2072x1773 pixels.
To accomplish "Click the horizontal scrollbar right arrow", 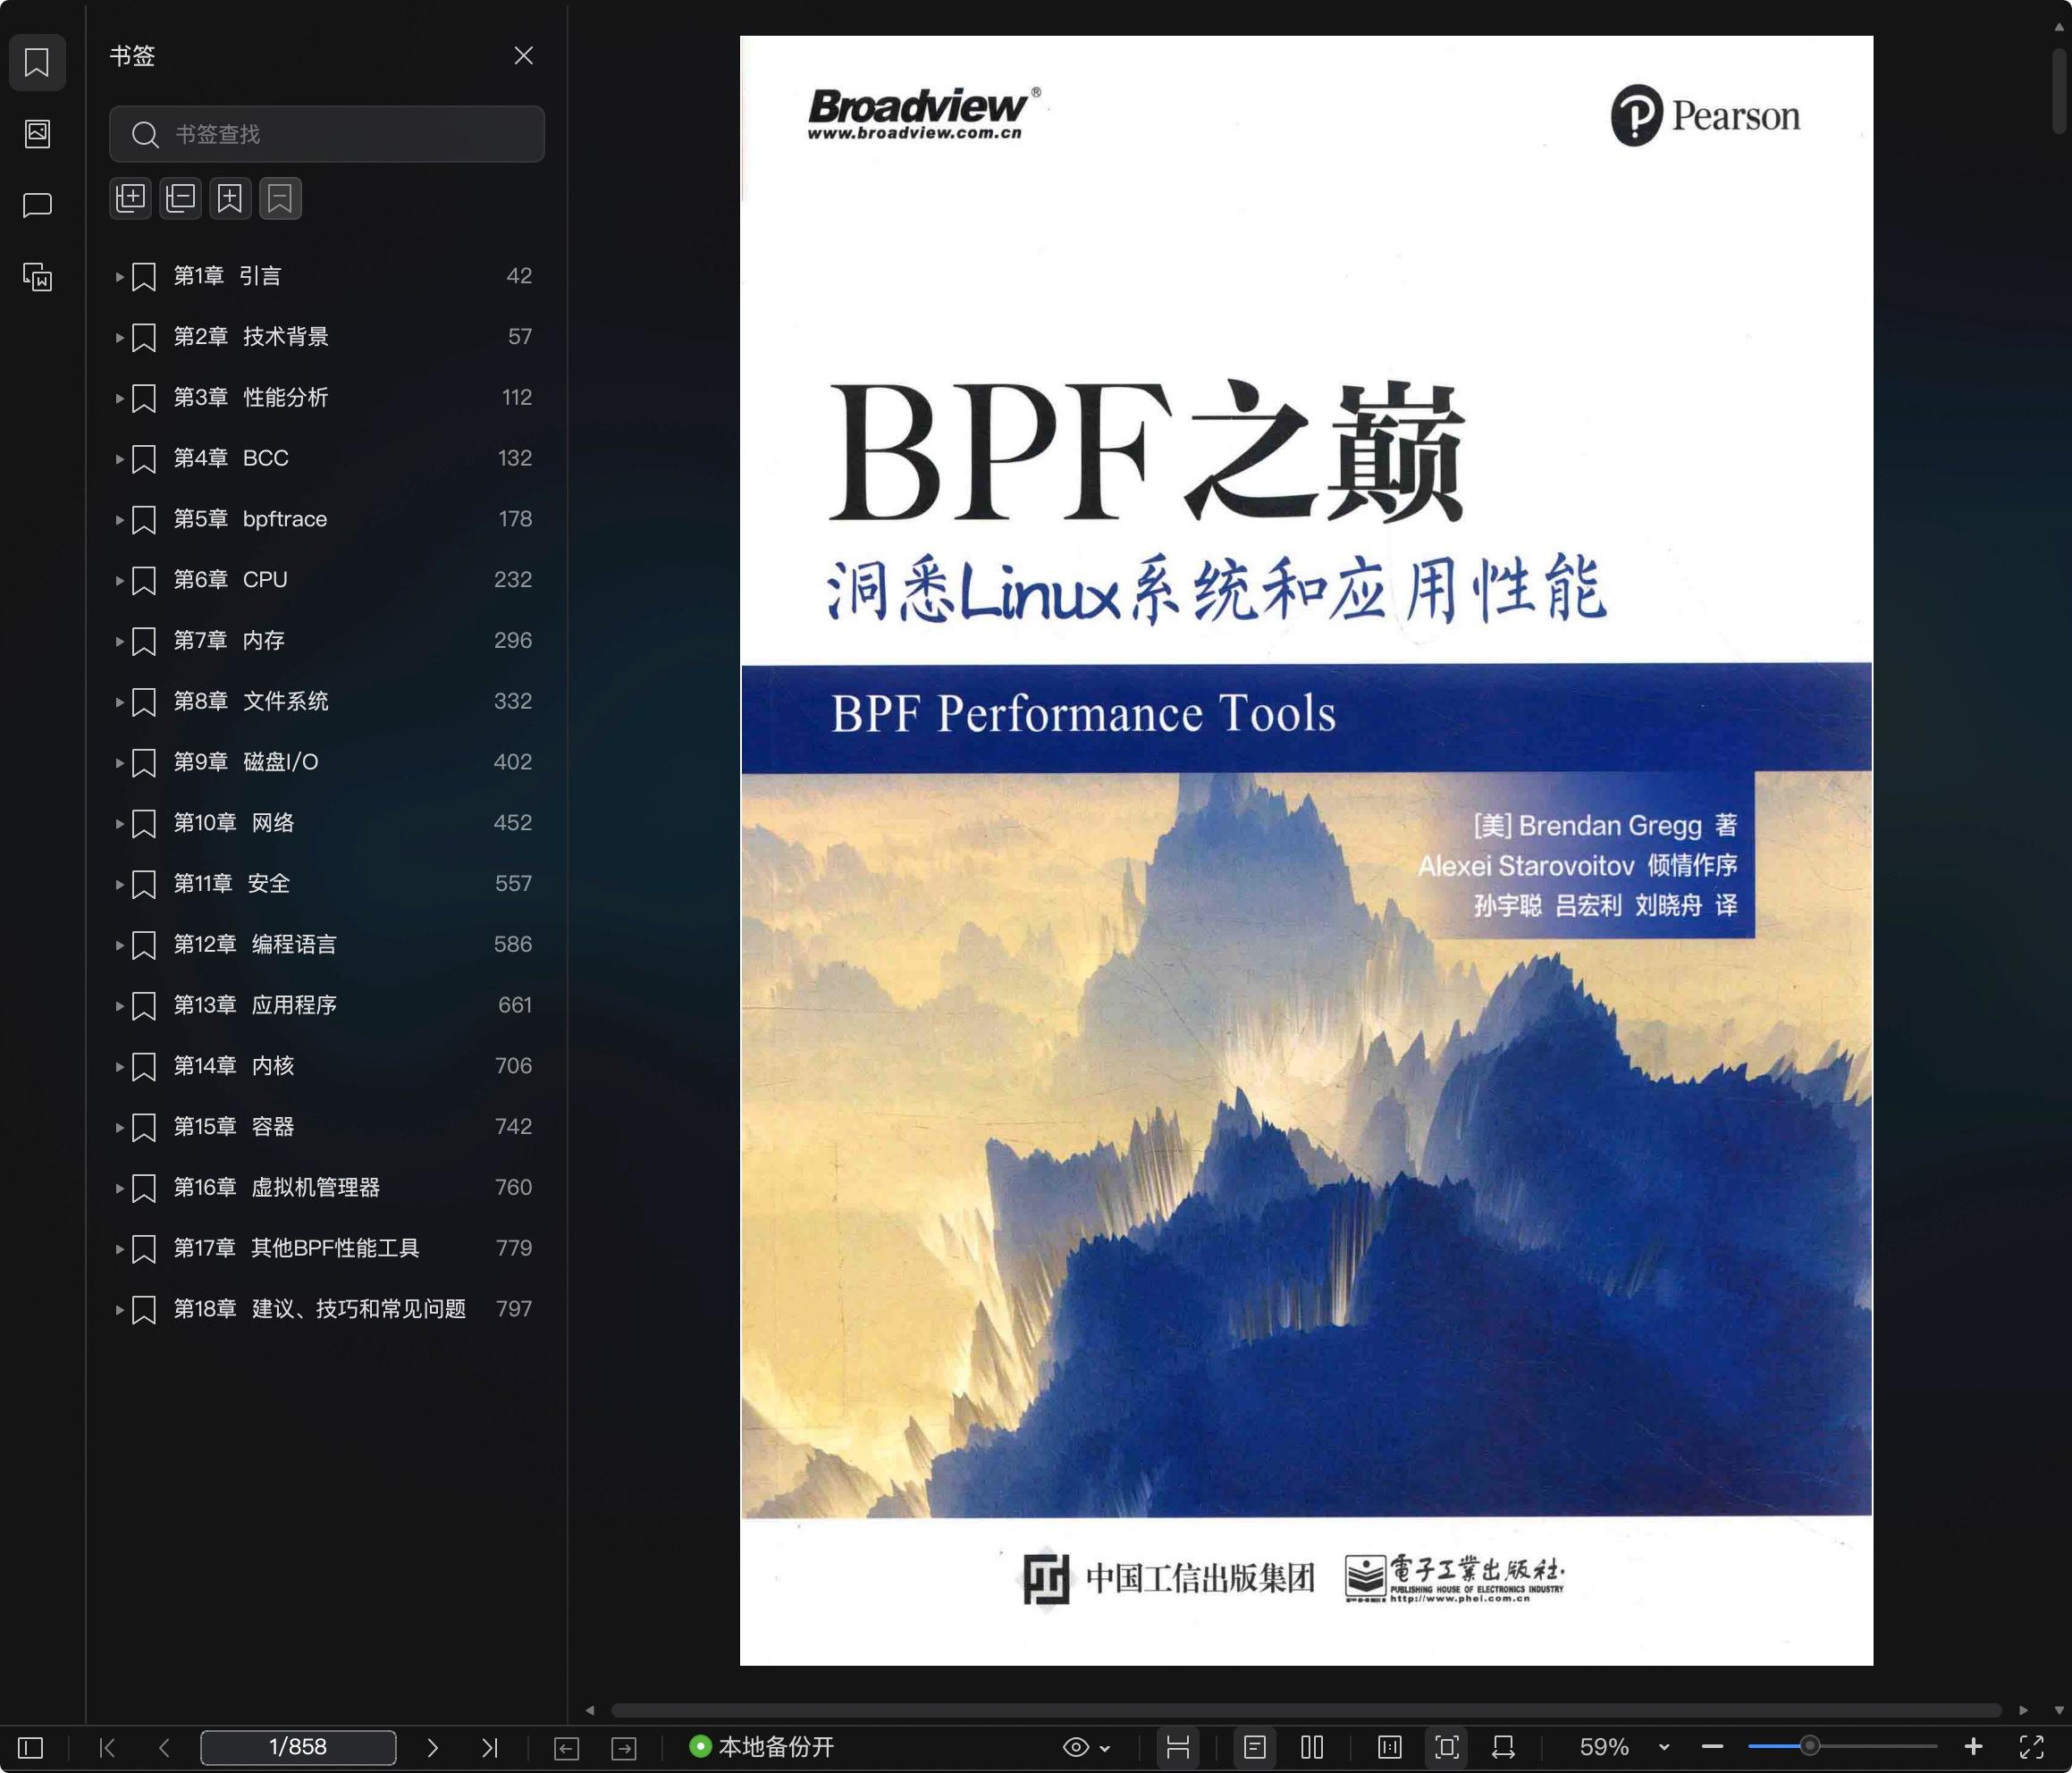I will coord(2023,1710).
